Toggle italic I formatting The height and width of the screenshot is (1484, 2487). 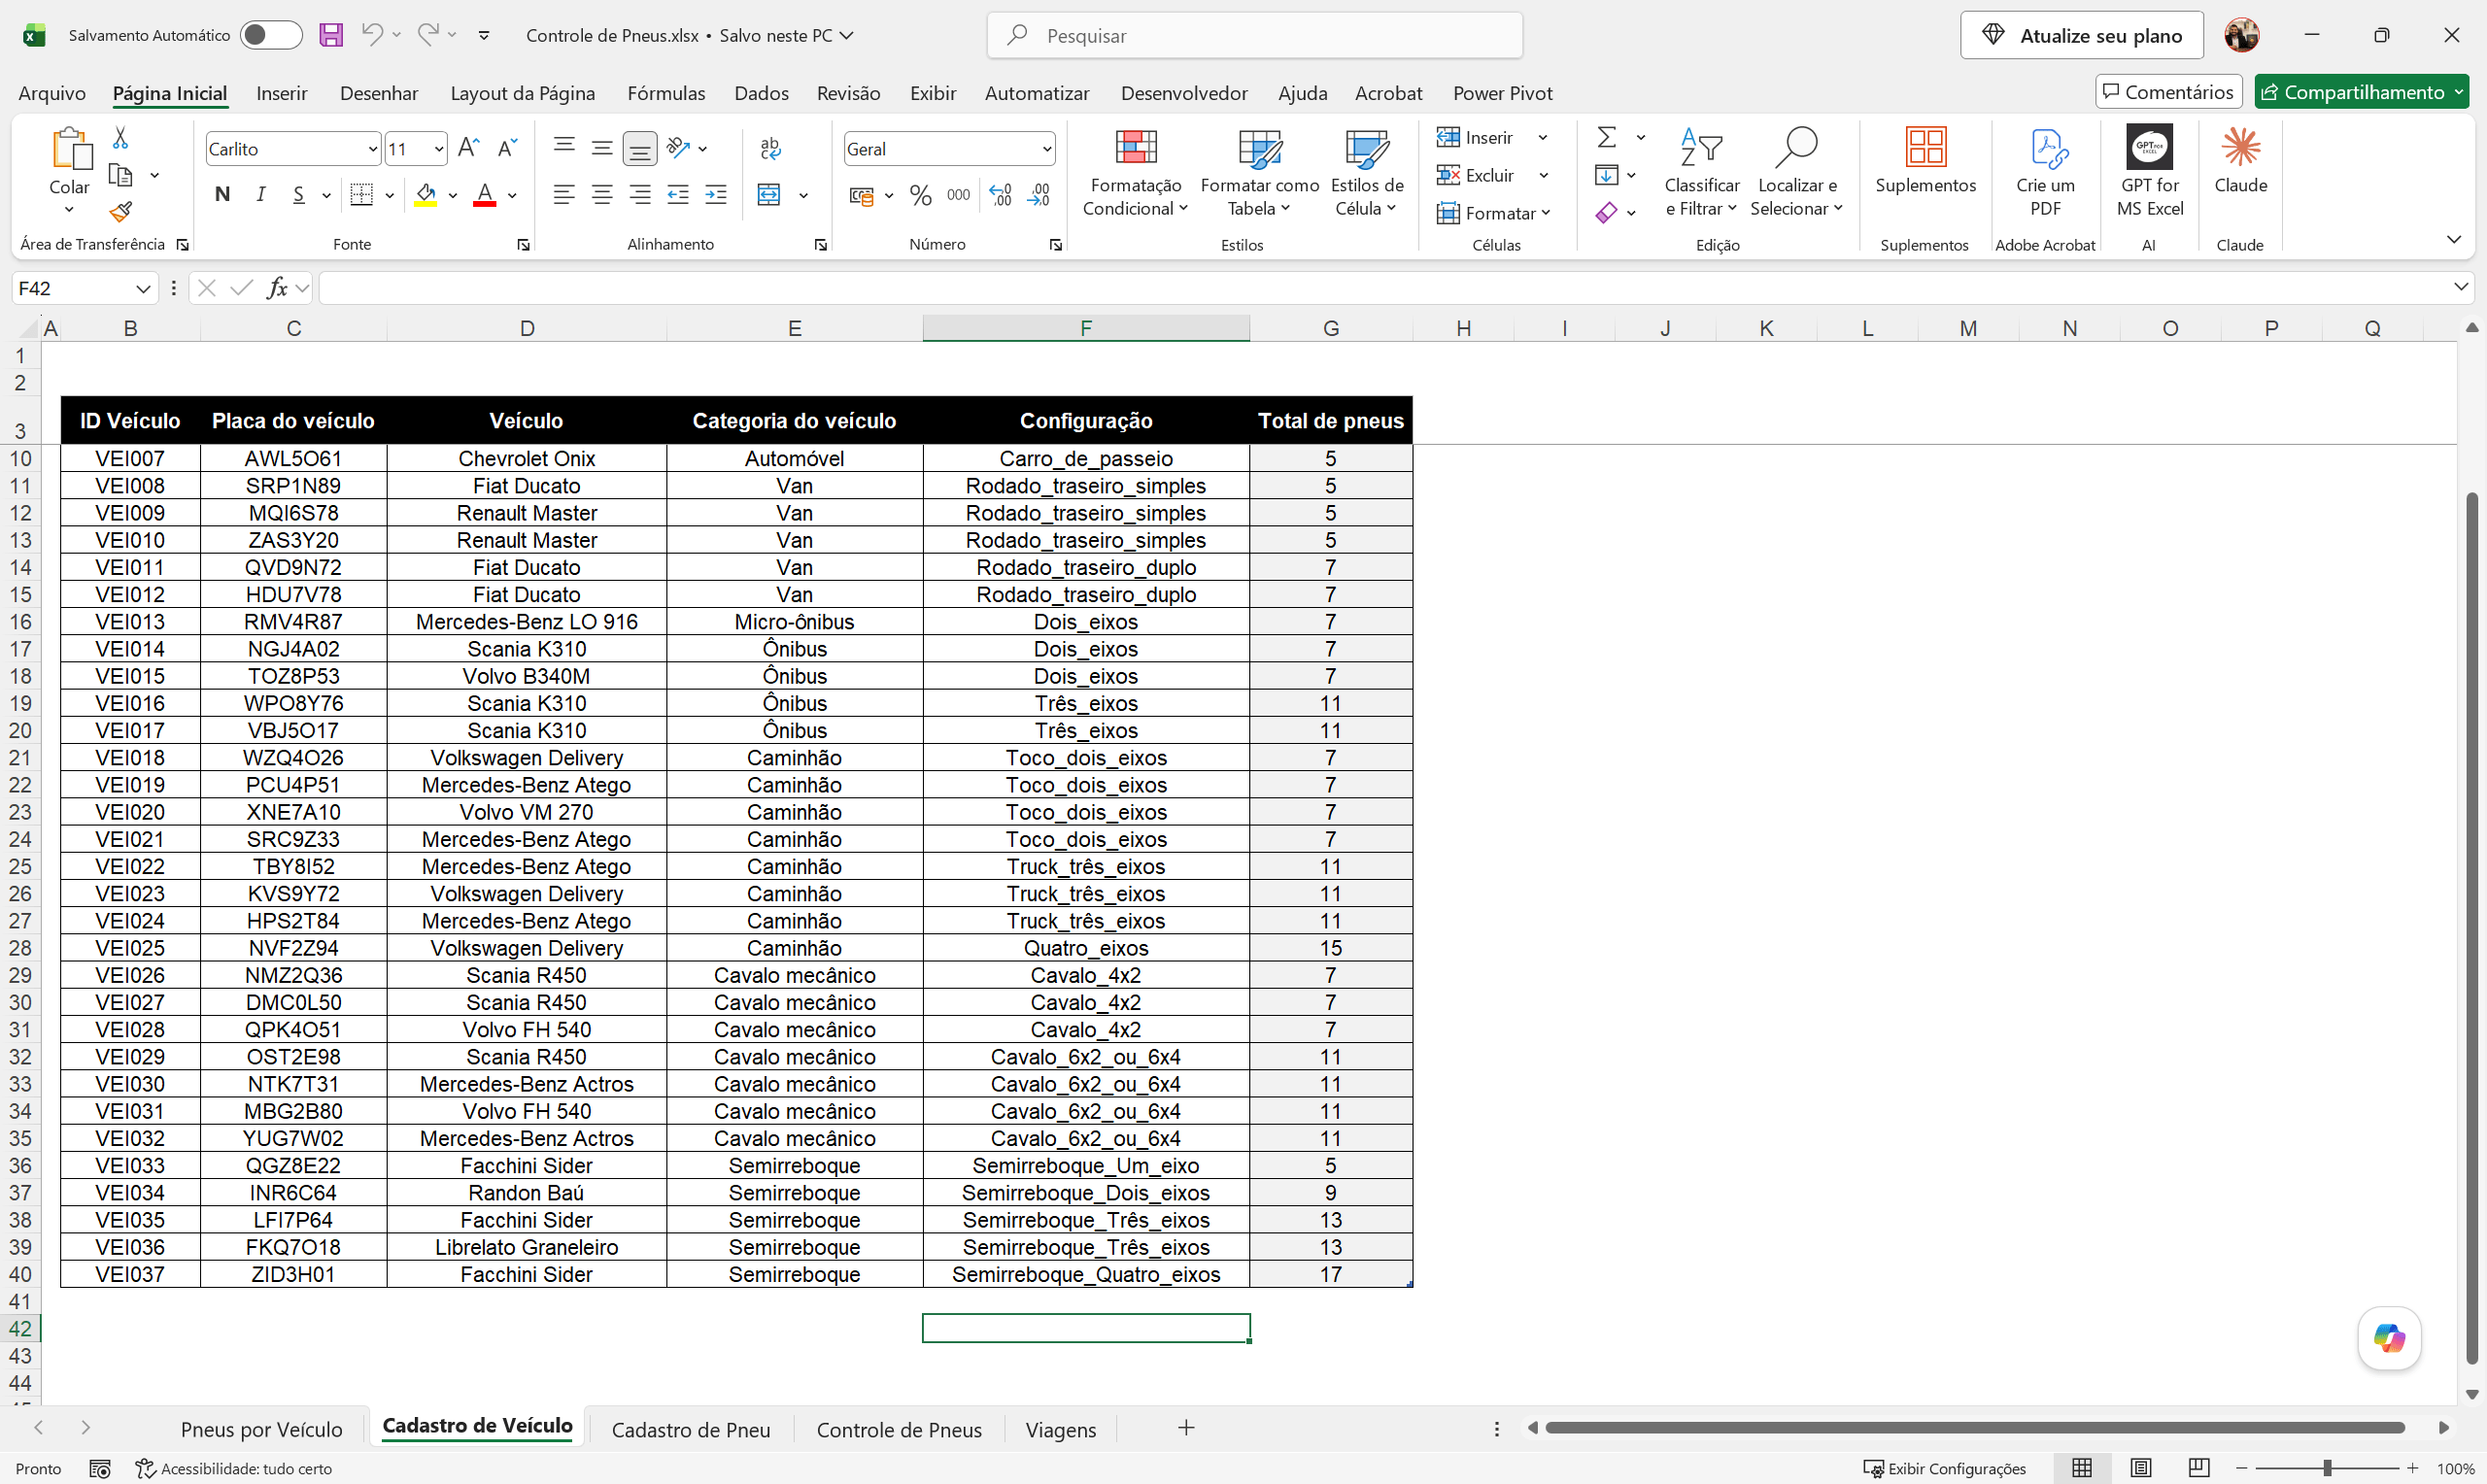[261, 194]
